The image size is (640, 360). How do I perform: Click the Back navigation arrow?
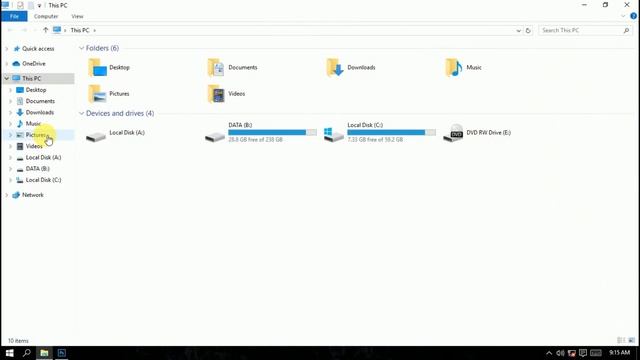[11, 30]
